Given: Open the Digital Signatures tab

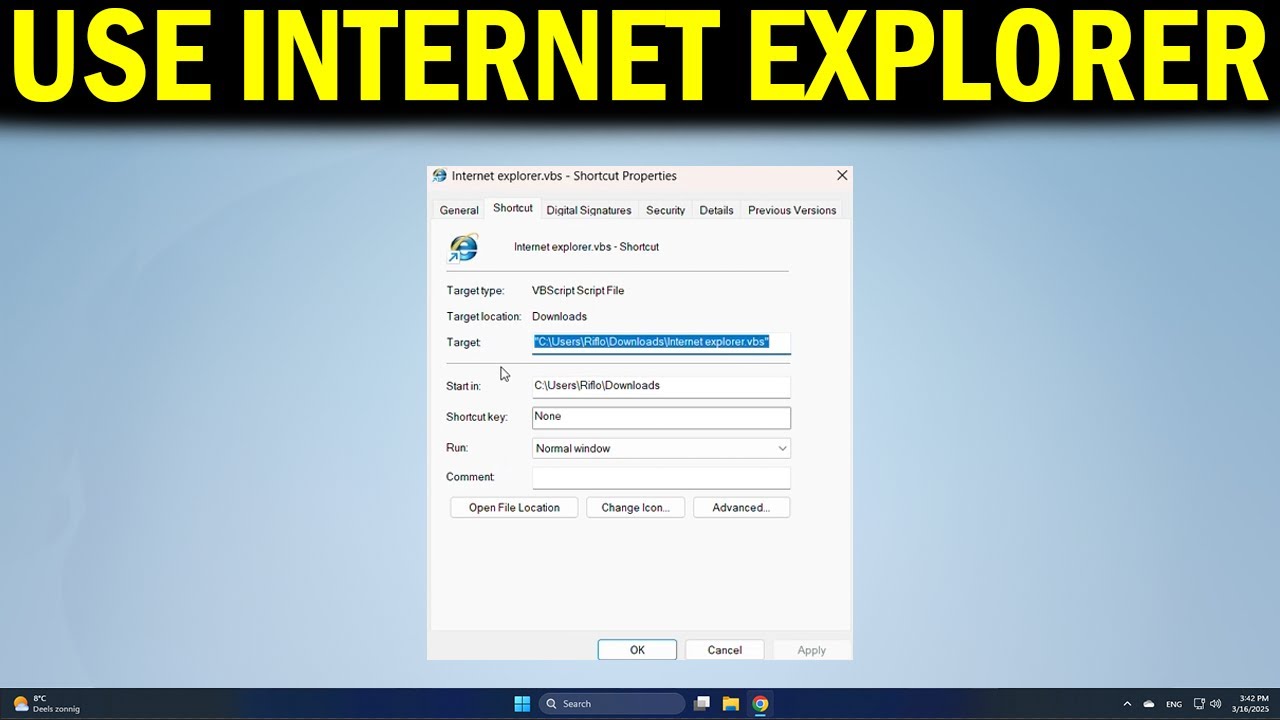Looking at the screenshot, I should (x=589, y=210).
